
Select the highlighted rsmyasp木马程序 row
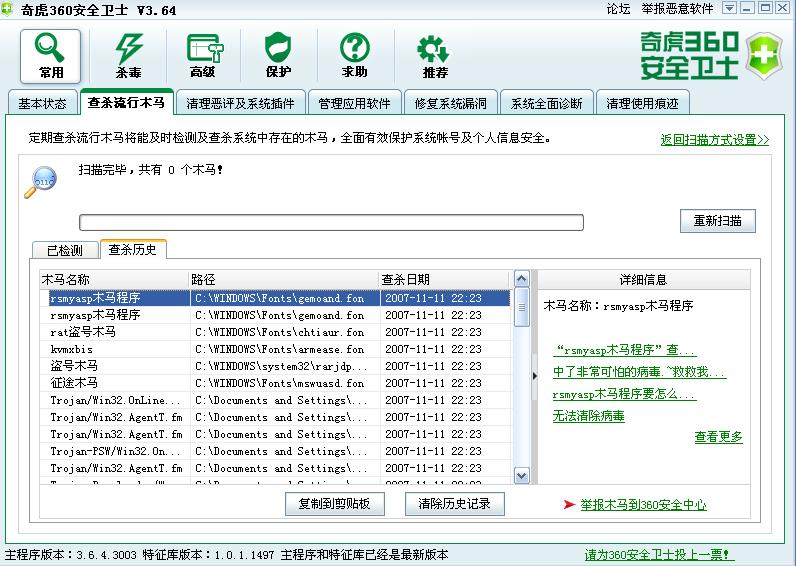click(279, 298)
